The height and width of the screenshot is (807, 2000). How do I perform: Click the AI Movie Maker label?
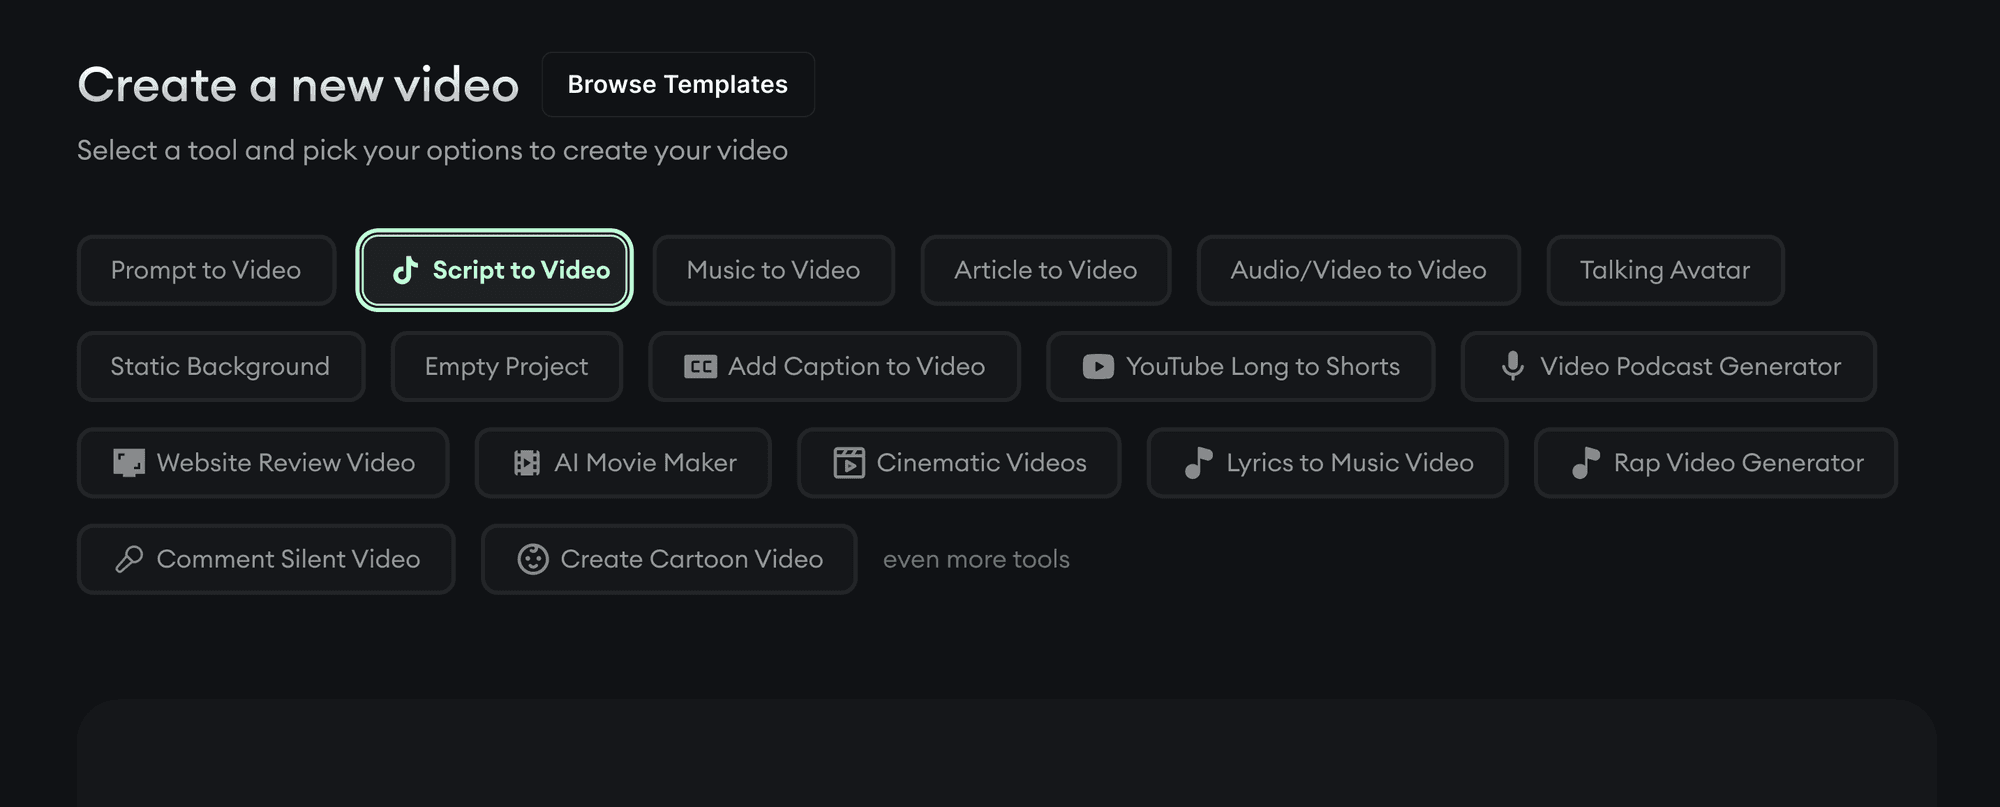[x=645, y=463]
